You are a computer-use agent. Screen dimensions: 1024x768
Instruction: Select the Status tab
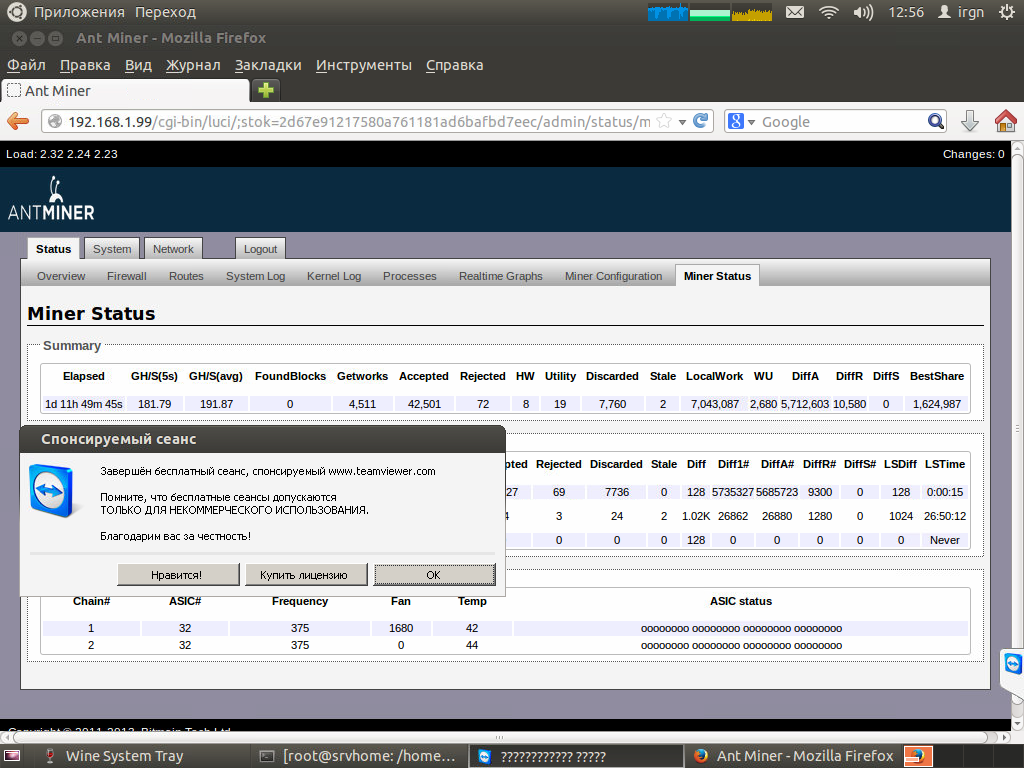[54, 249]
